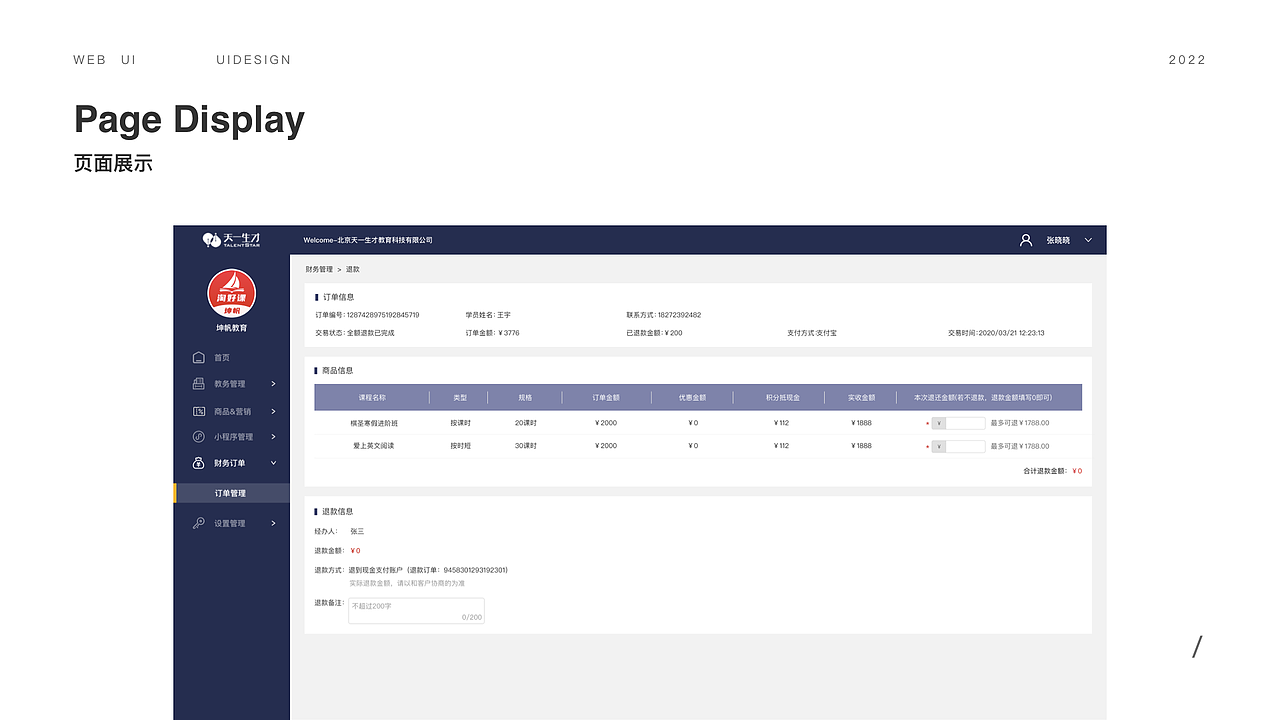Select the 财务订单 menu item
Image resolution: width=1280 pixels, height=720 pixels.
[x=232, y=463]
